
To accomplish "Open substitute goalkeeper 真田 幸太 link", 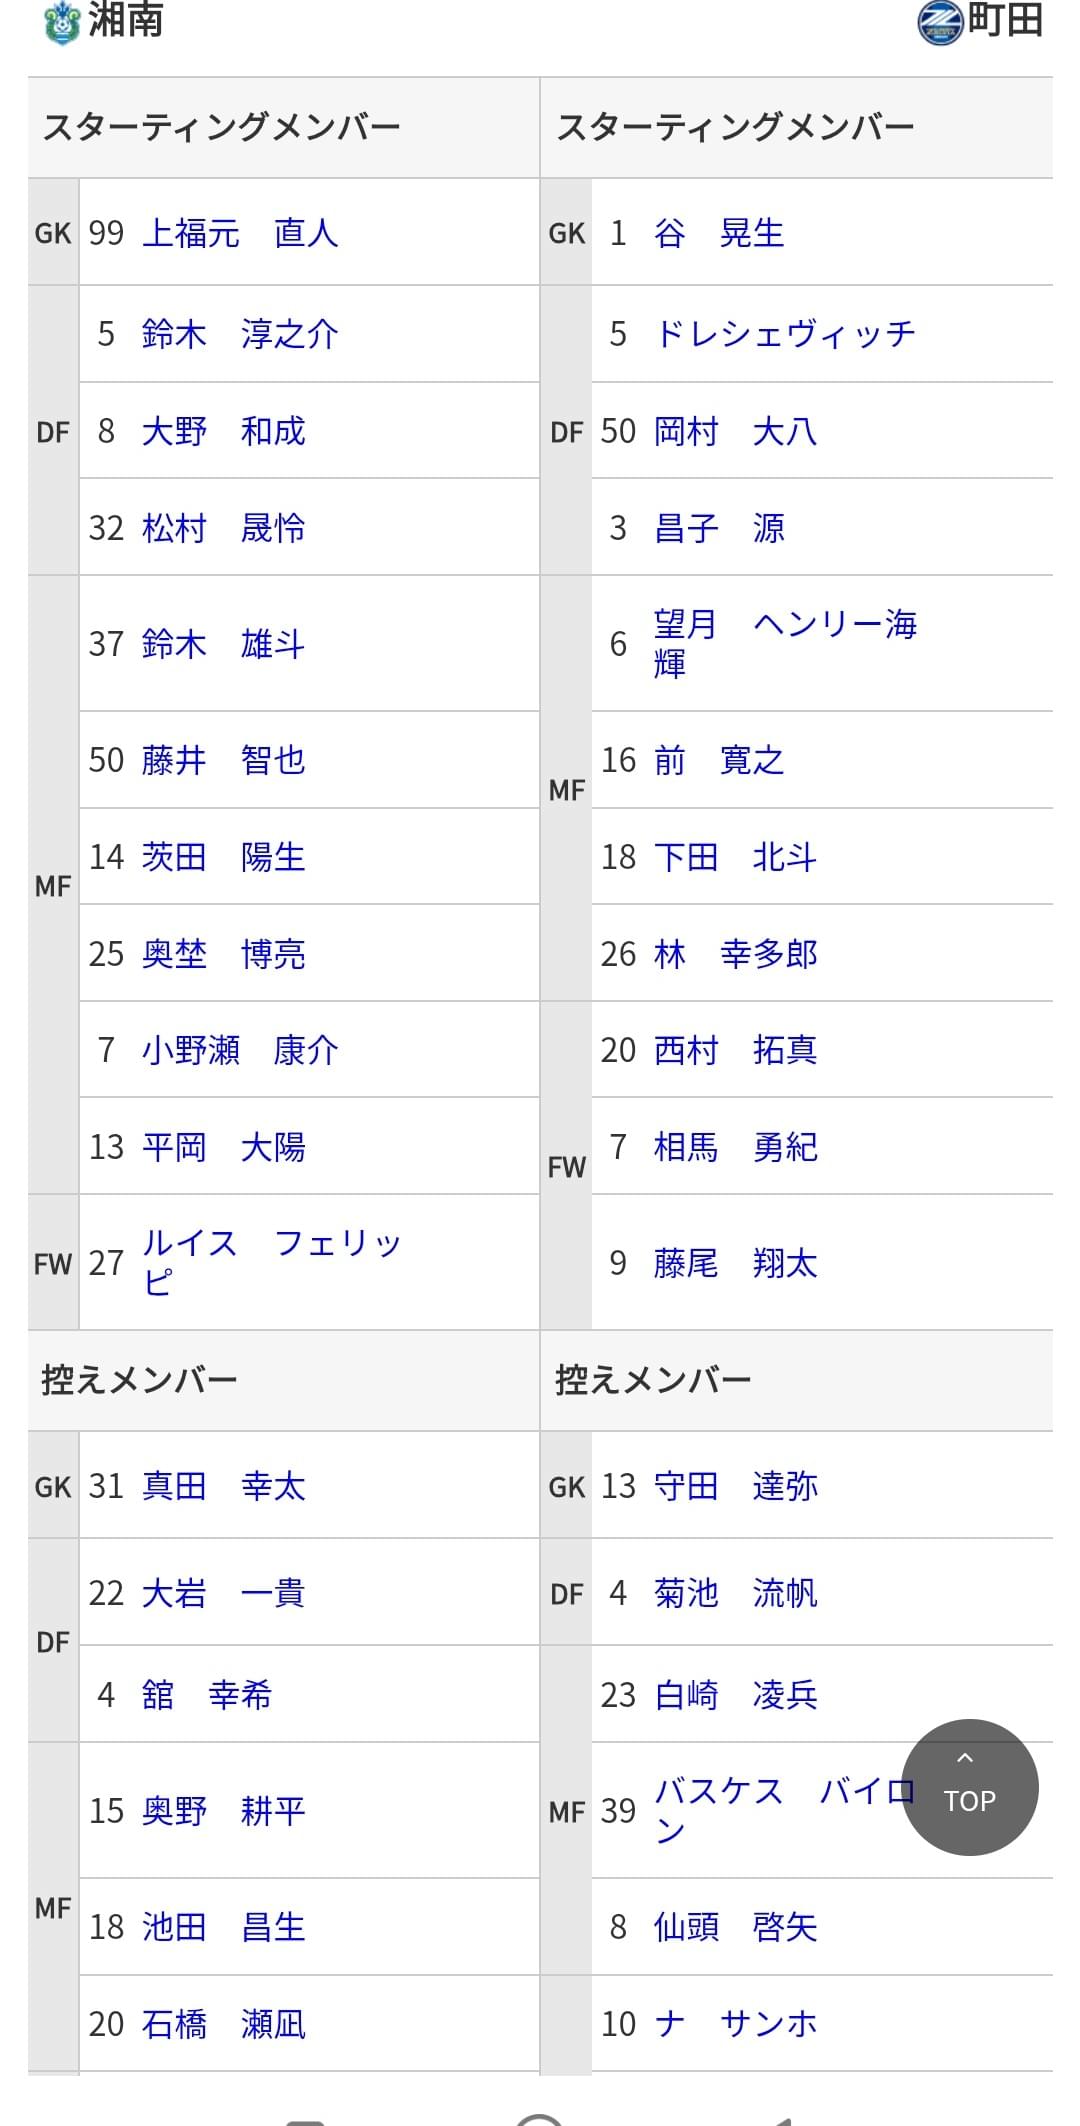I will [x=223, y=1486].
